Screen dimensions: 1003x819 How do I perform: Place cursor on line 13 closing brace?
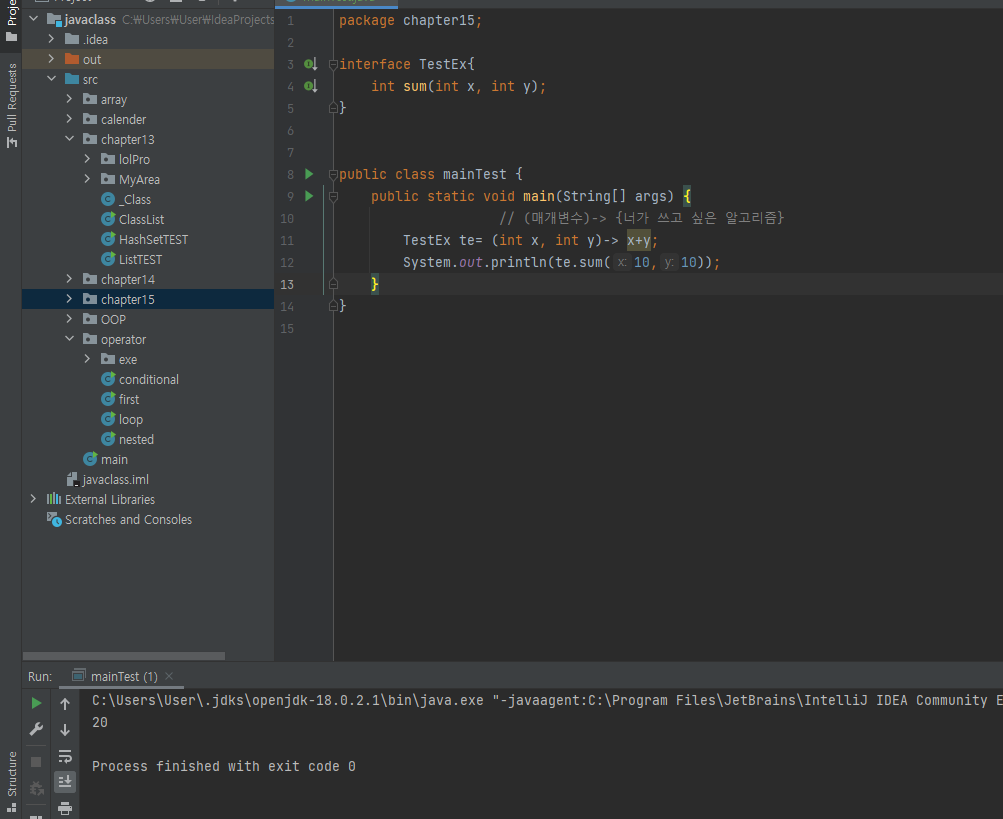(375, 283)
